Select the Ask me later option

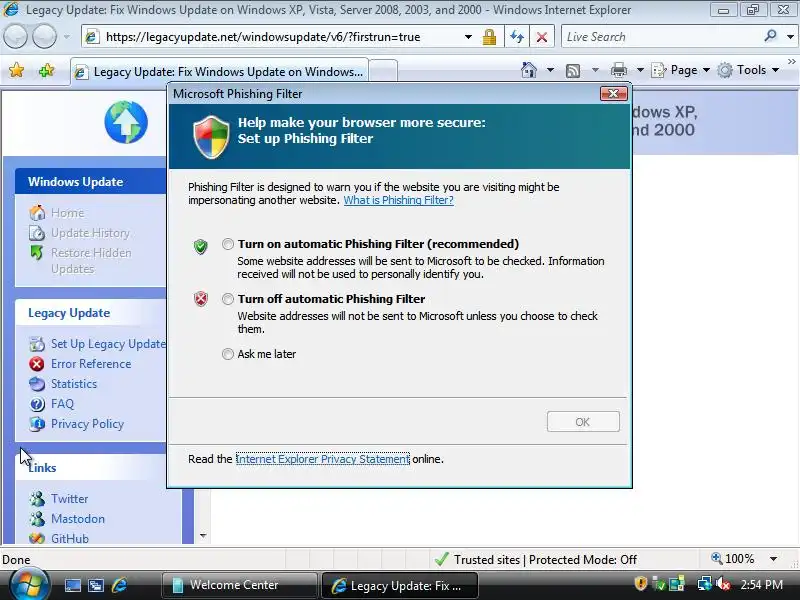click(x=228, y=354)
